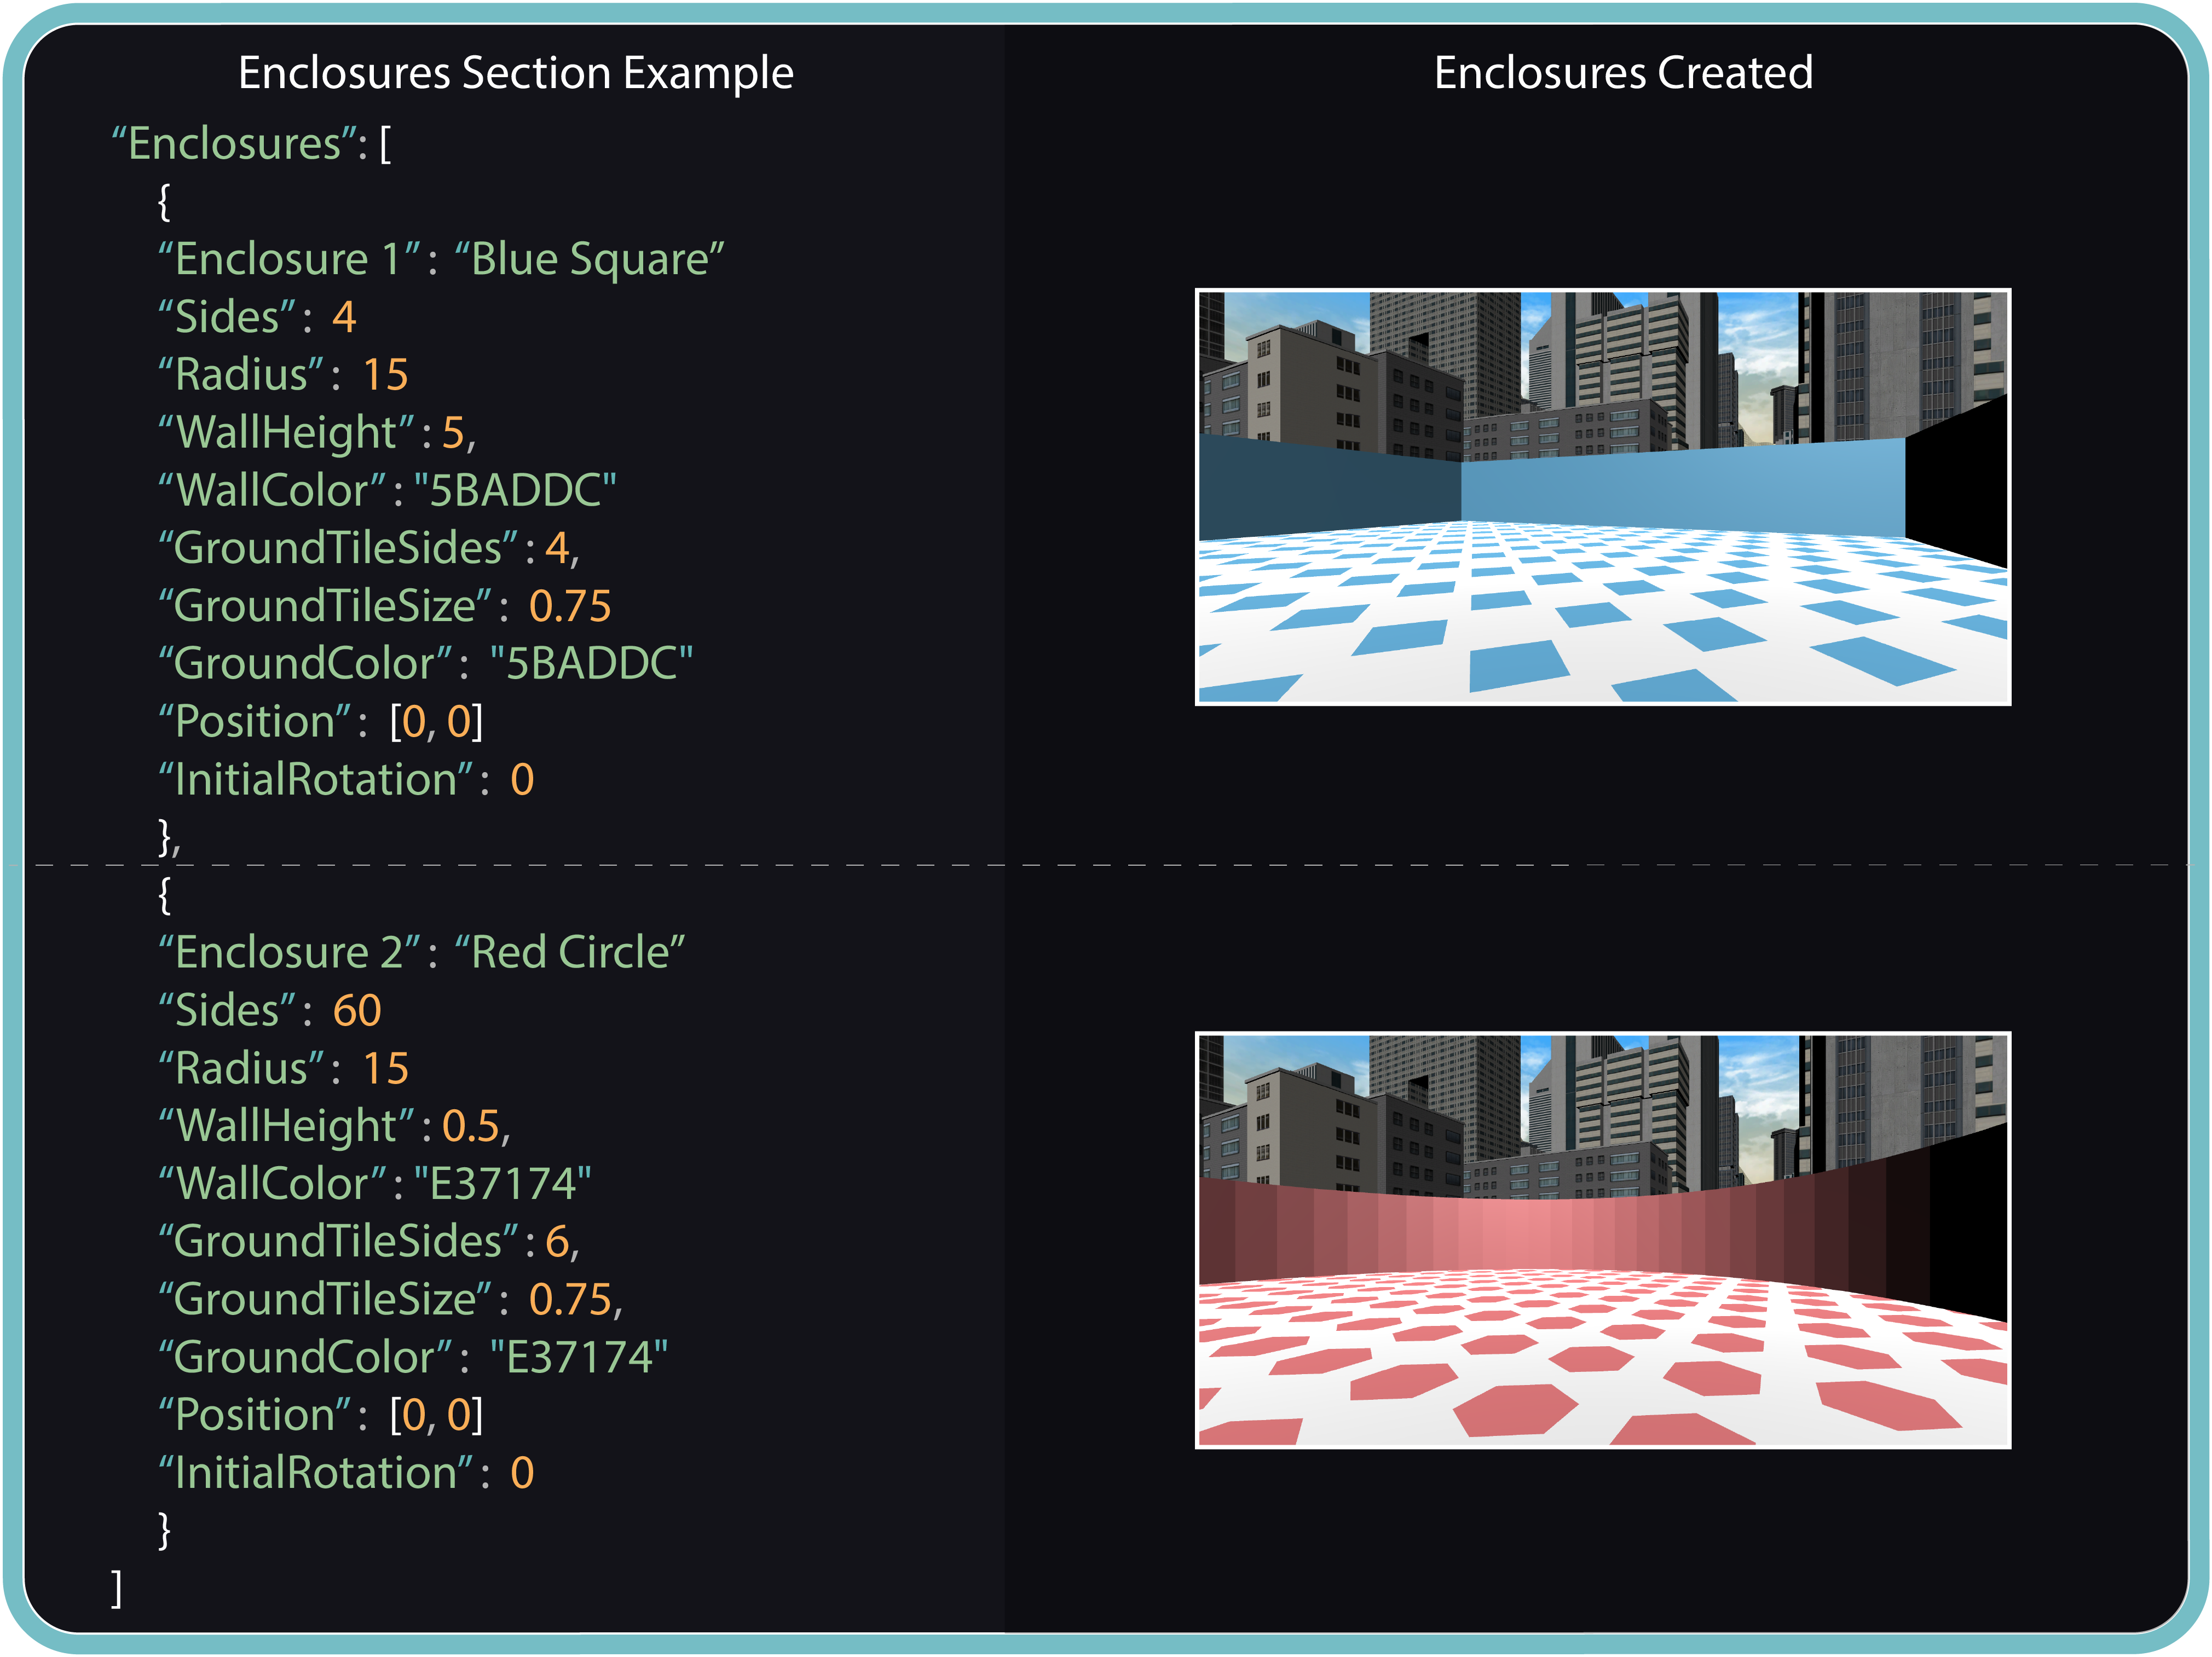The image size is (2212, 1657).
Task: Click the first enclosure's InitialRotation key
Action: (x=316, y=779)
